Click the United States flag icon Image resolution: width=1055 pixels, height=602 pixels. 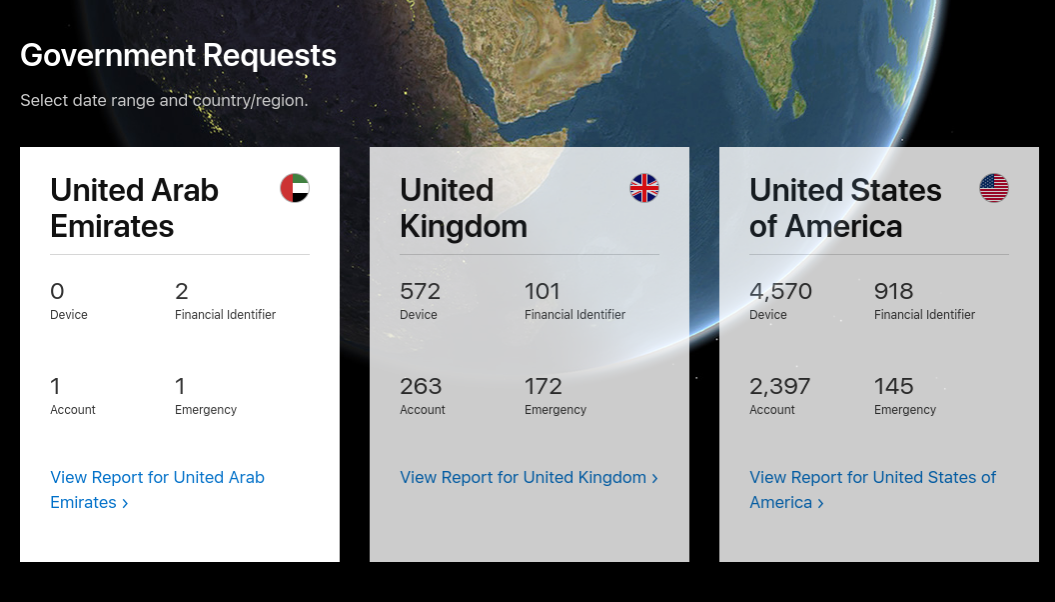(994, 188)
